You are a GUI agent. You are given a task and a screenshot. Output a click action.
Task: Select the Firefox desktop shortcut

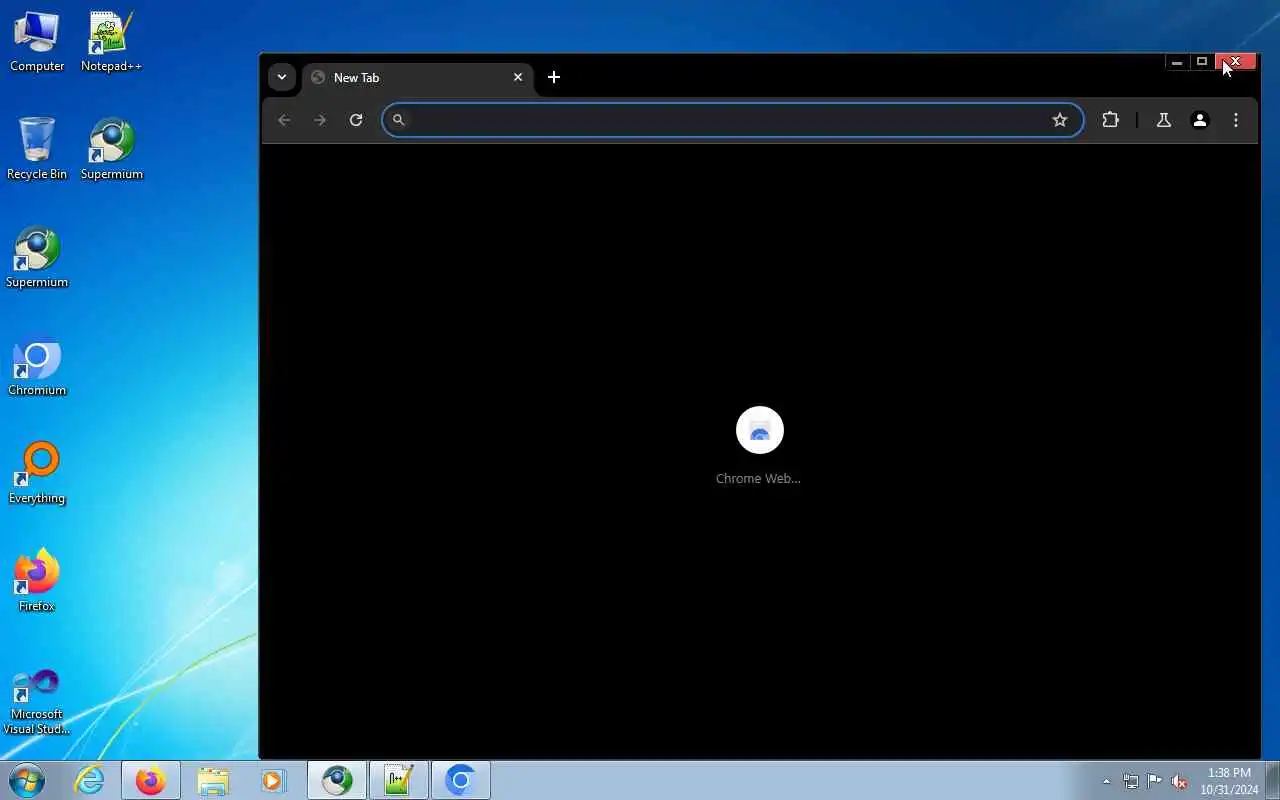[x=37, y=581]
